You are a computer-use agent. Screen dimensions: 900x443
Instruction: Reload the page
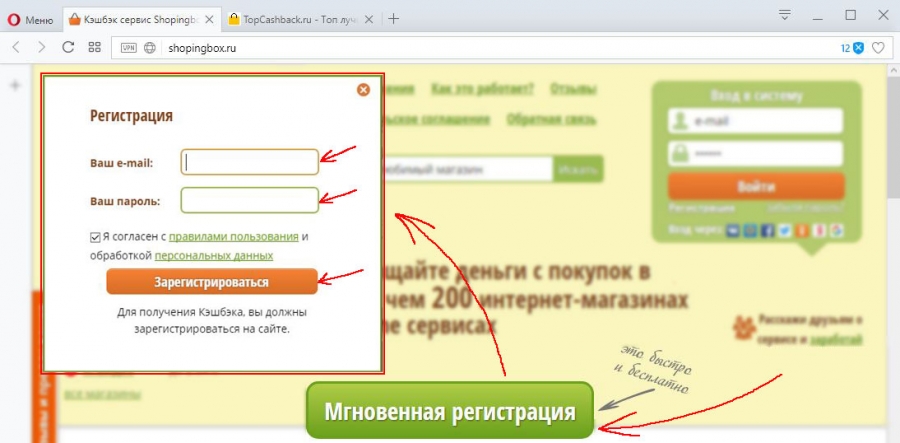(x=68, y=48)
